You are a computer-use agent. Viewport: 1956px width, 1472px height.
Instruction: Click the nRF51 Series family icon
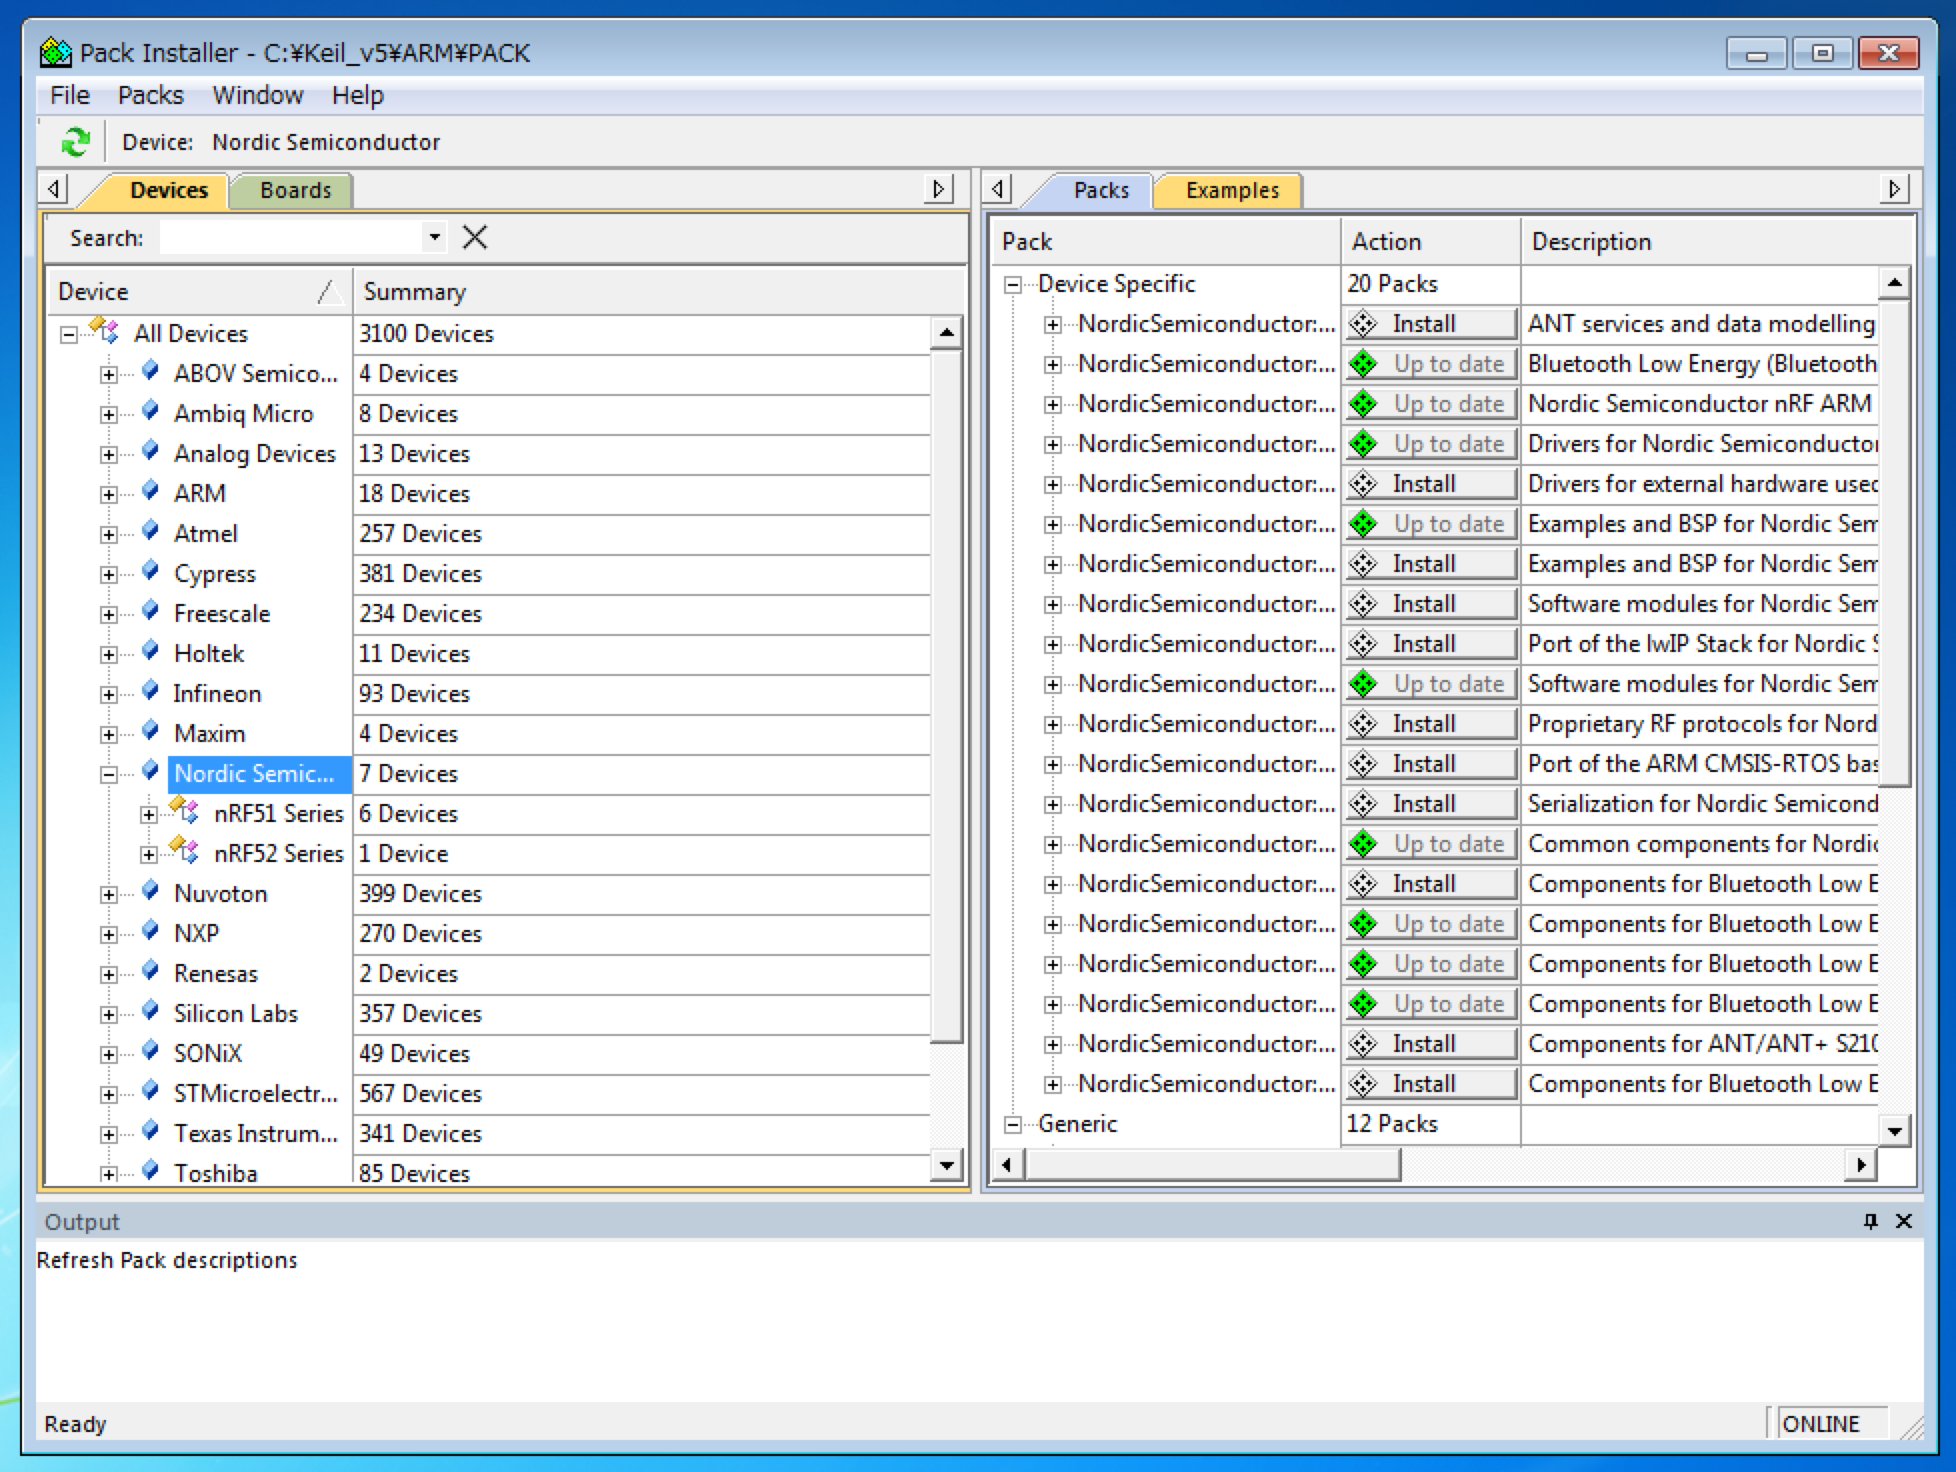click(184, 812)
